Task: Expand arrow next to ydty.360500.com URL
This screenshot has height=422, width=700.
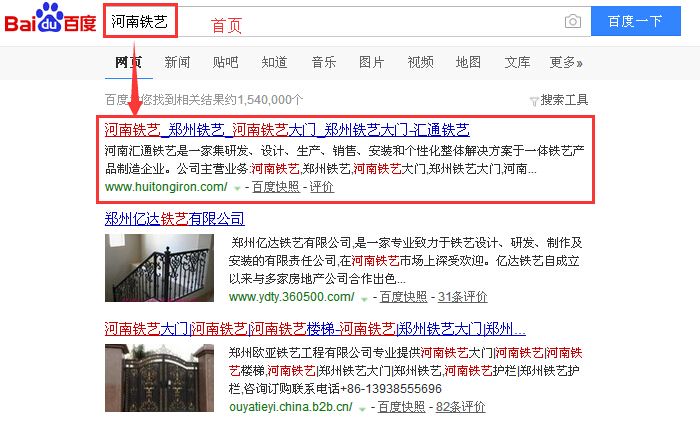Action: click(x=364, y=298)
